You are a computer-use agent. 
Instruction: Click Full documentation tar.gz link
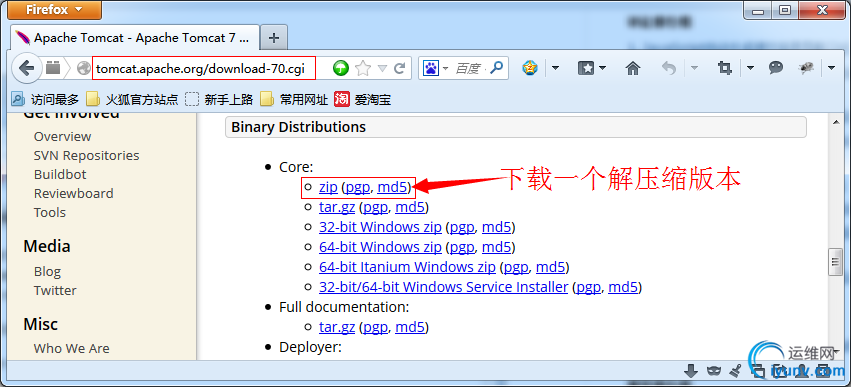[x=337, y=327]
